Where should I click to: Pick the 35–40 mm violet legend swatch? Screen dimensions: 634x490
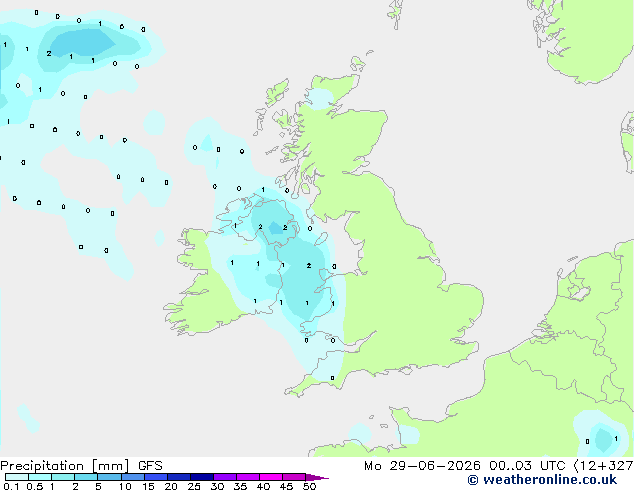click(248, 477)
